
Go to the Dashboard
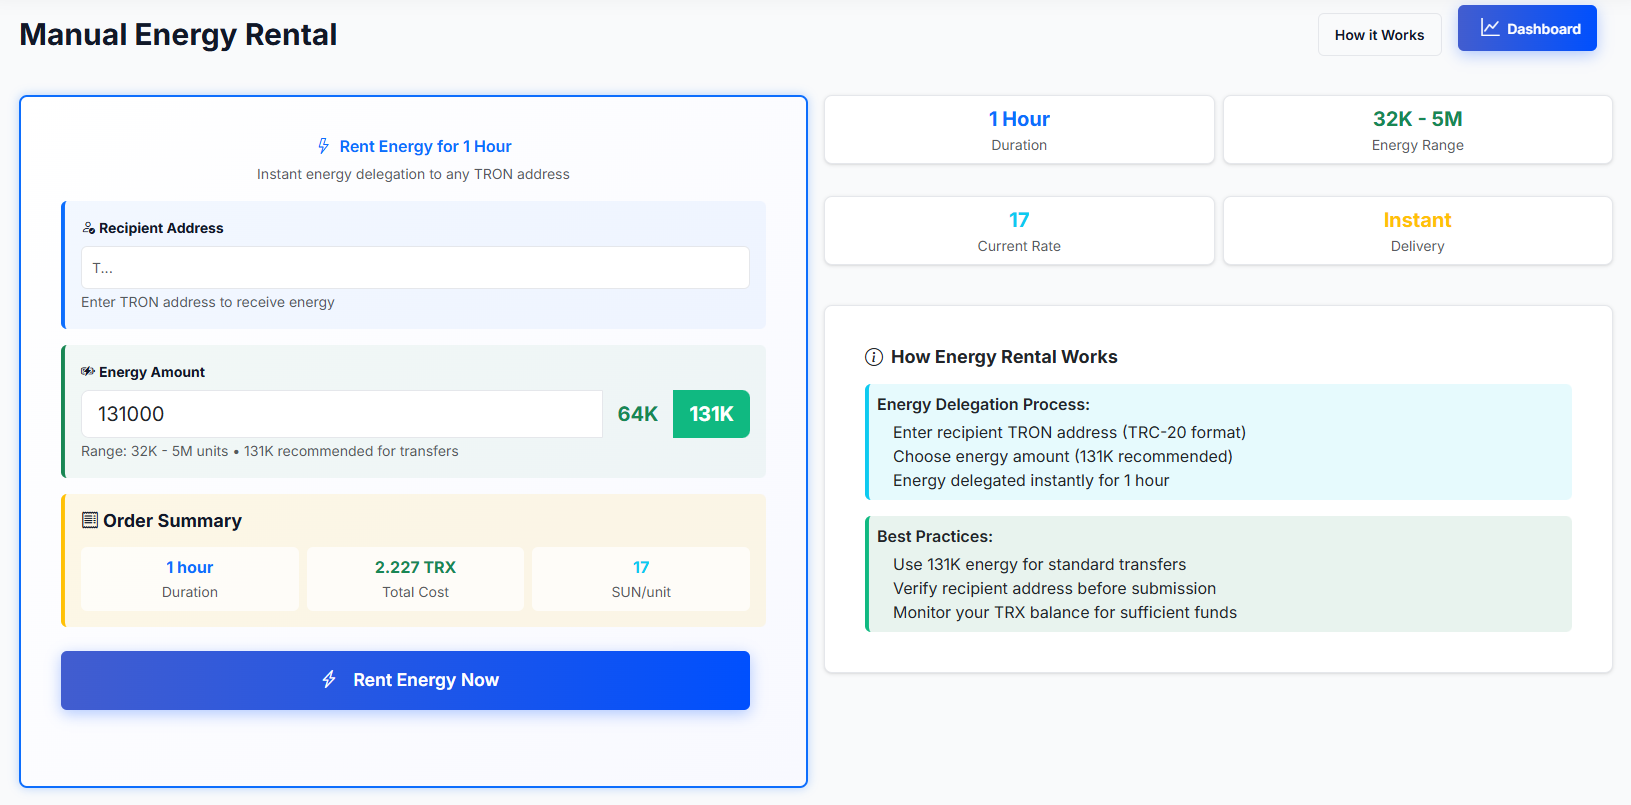coord(1527,29)
